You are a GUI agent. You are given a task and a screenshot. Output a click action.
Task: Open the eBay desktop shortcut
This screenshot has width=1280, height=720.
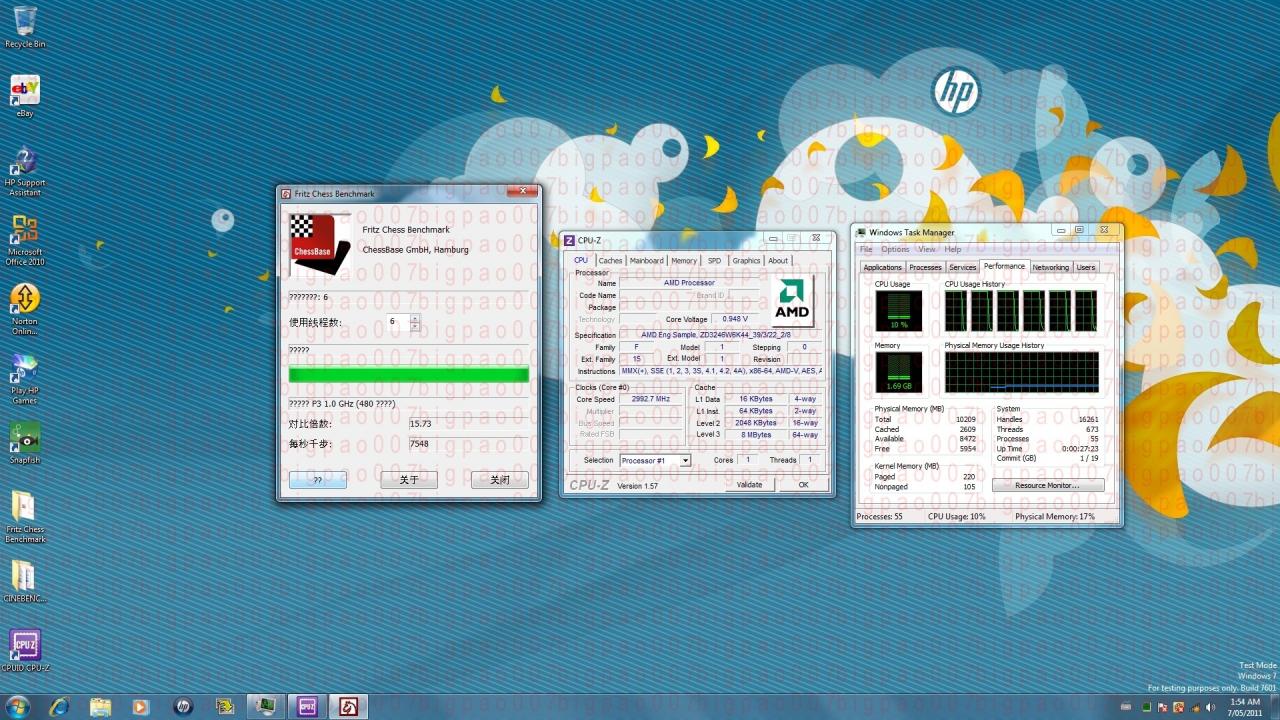[x=25, y=96]
